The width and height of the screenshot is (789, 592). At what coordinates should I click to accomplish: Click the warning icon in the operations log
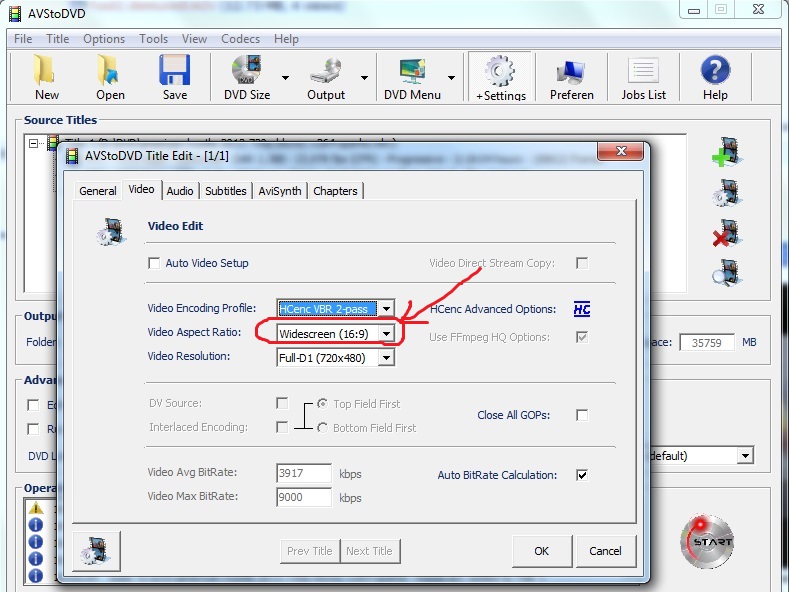tap(35, 507)
